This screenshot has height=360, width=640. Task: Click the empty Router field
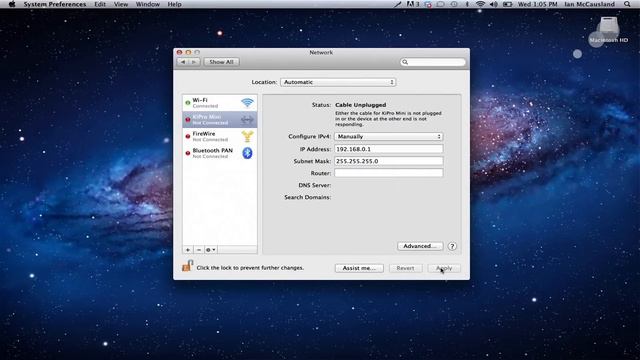(389, 173)
